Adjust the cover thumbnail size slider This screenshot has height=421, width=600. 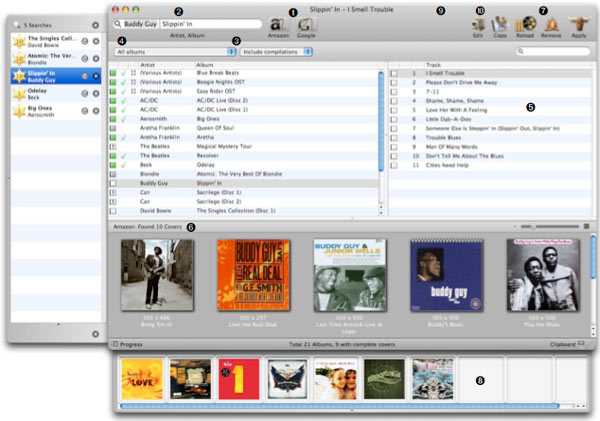click(x=535, y=228)
